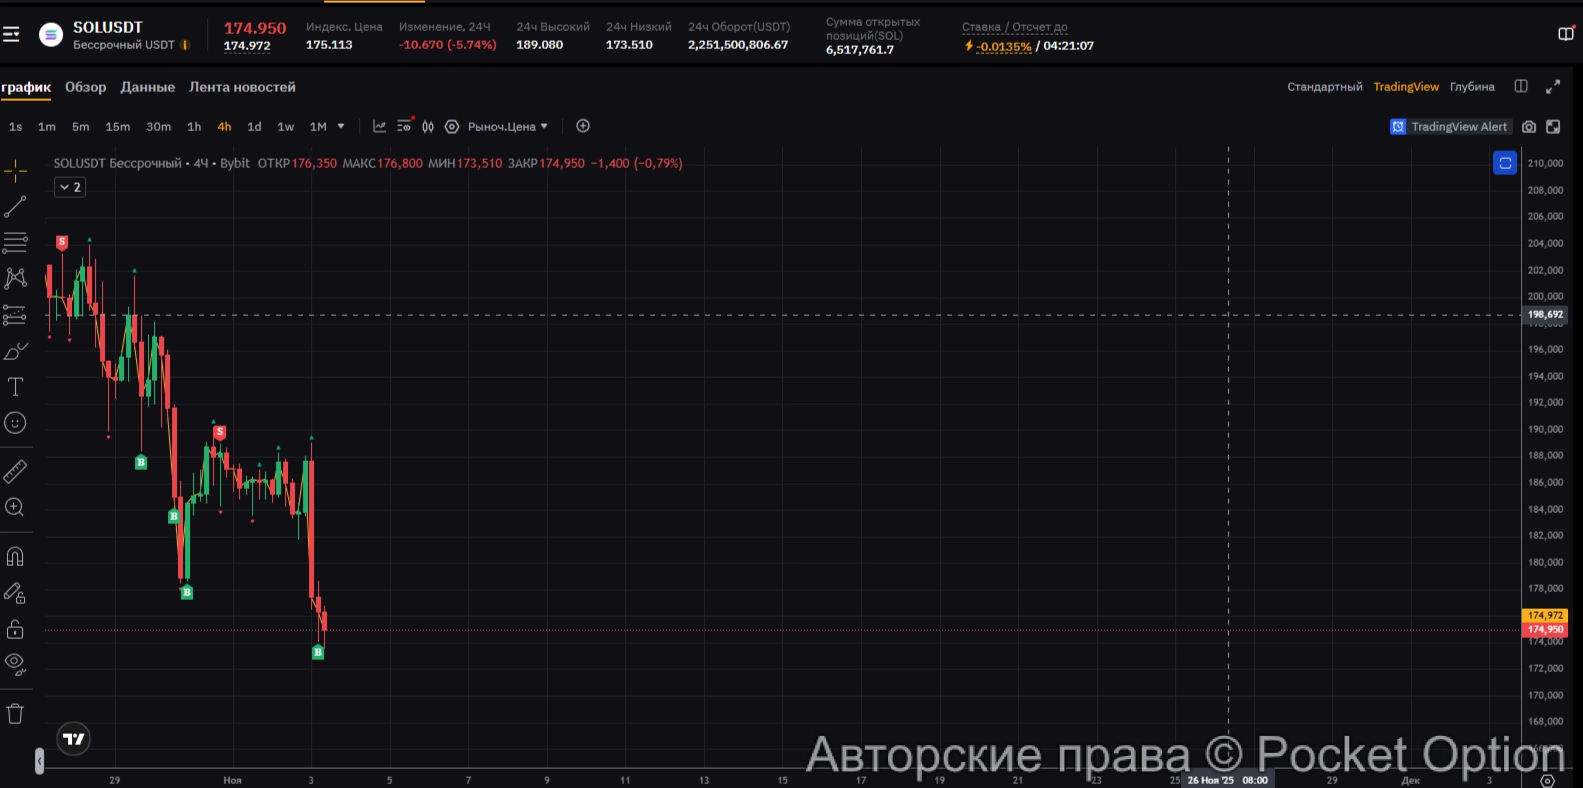
Task: Expand the collapsed indicators legend showing 2
Action: click(x=69, y=187)
